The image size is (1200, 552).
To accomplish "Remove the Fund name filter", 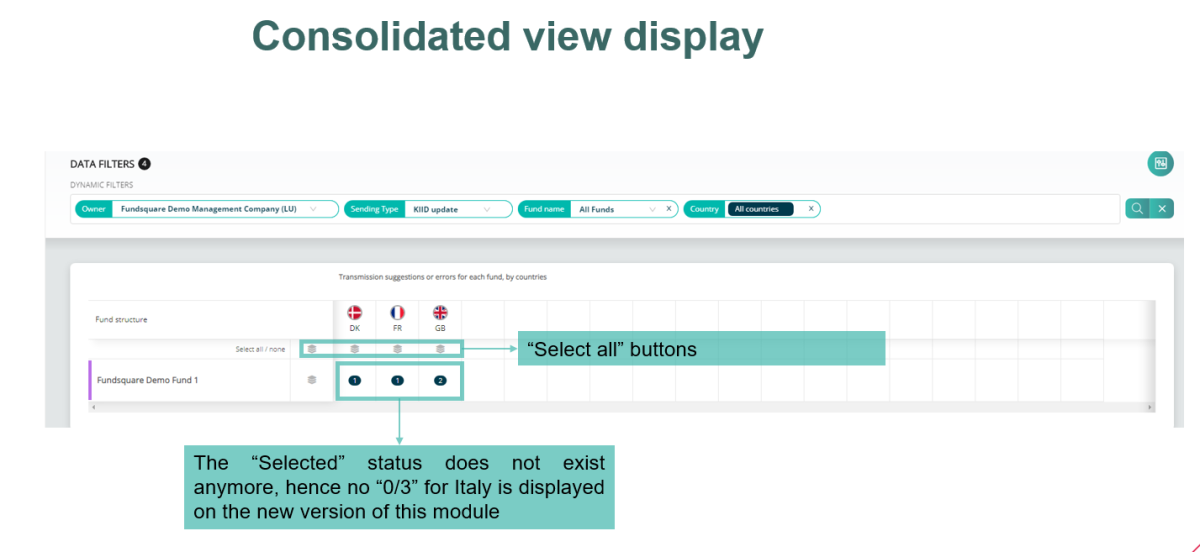I will tap(668, 209).
